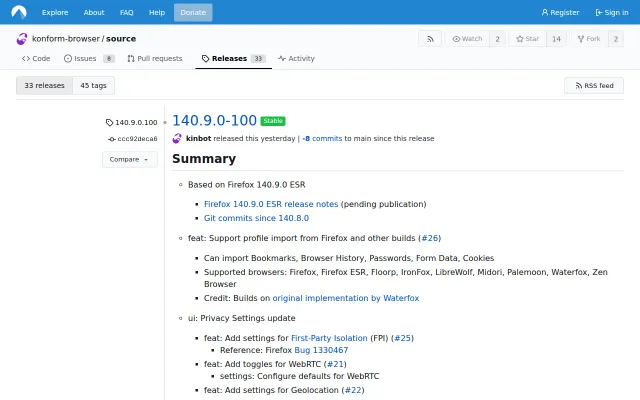Viewport: 640px width, 400px height.
Task: Show the 33 releases list
Action: 44,85
